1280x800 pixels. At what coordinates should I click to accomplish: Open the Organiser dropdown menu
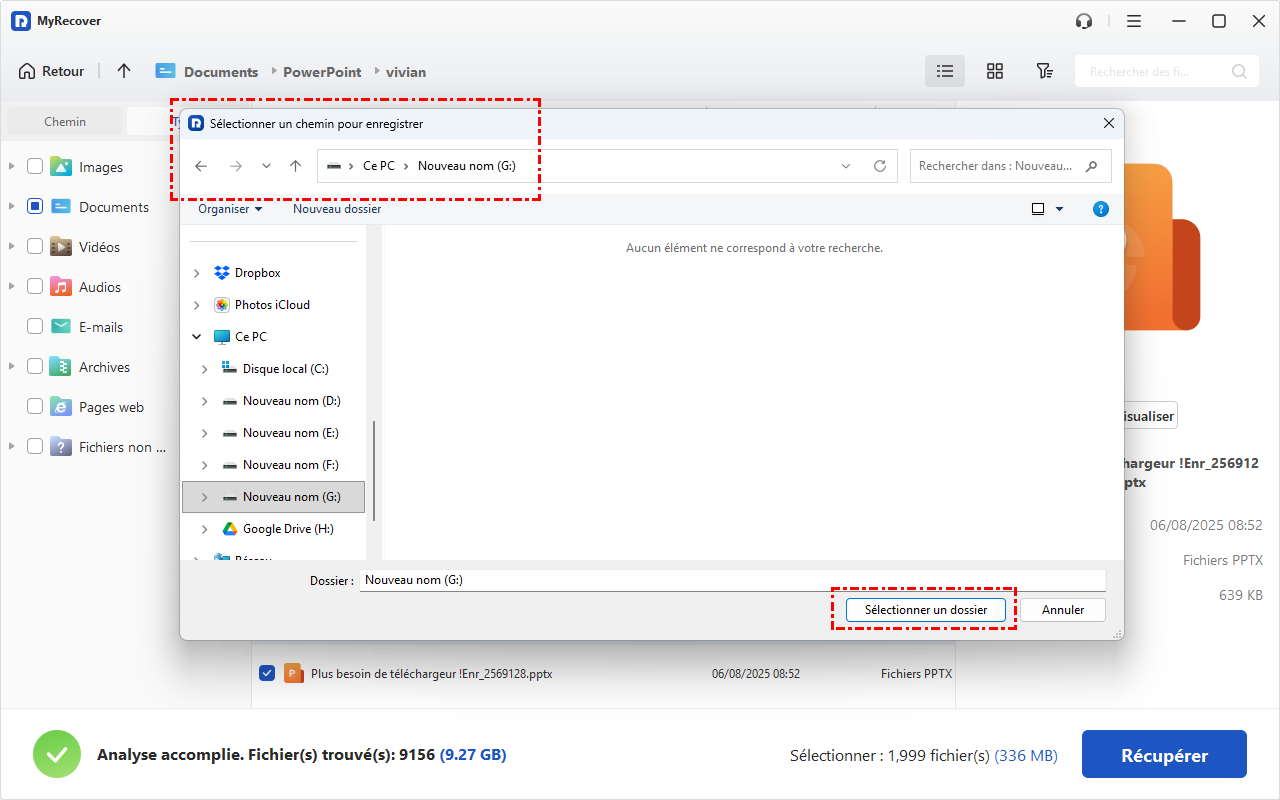pos(230,209)
